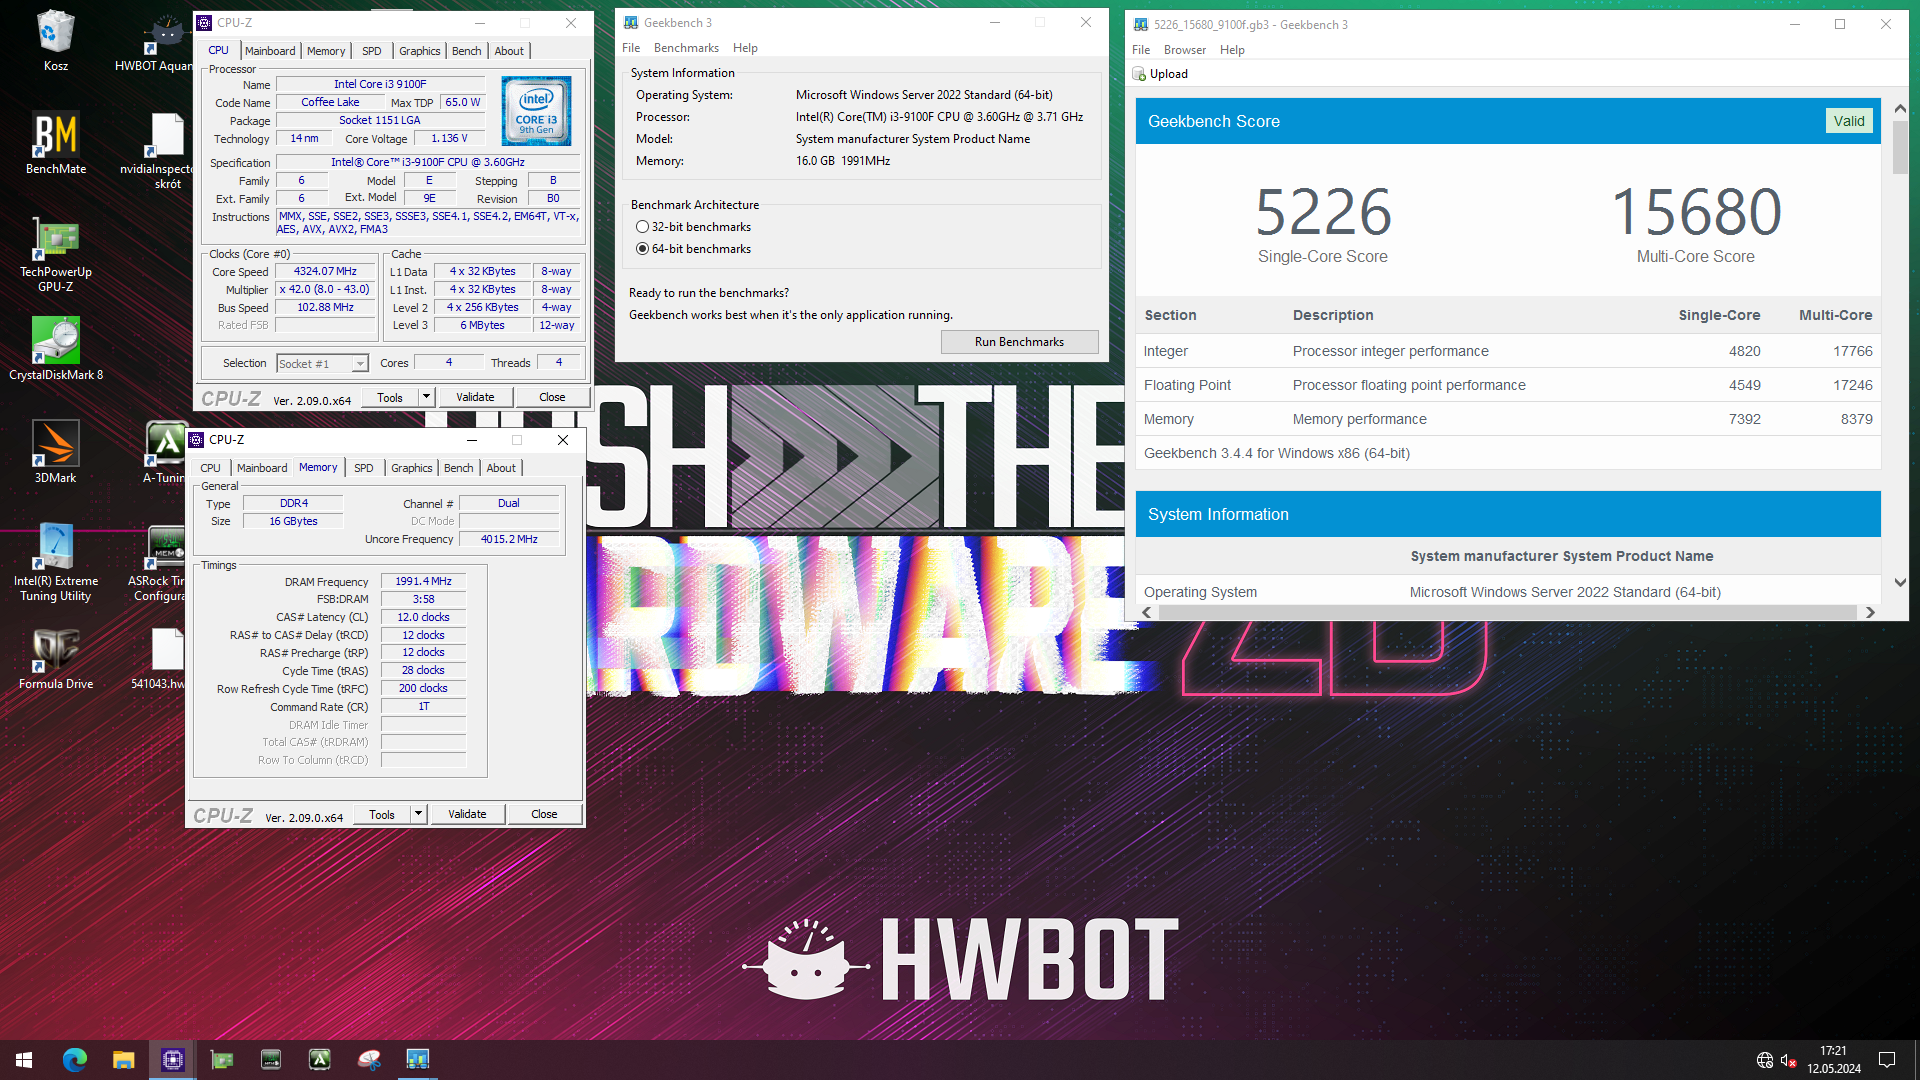Open the A-Tuning taskbar icon
The height and width of the screenshot is (1080, 1920).
(x=319, y=1060)
